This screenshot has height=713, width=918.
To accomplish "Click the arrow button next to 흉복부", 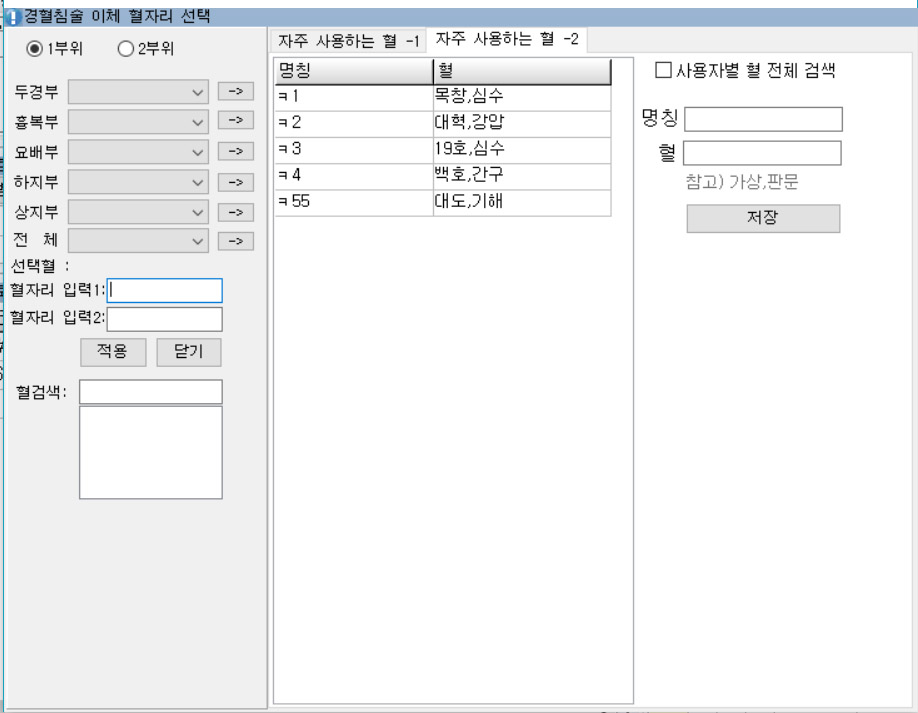I will pyautogui.click(x=235, y=121).
